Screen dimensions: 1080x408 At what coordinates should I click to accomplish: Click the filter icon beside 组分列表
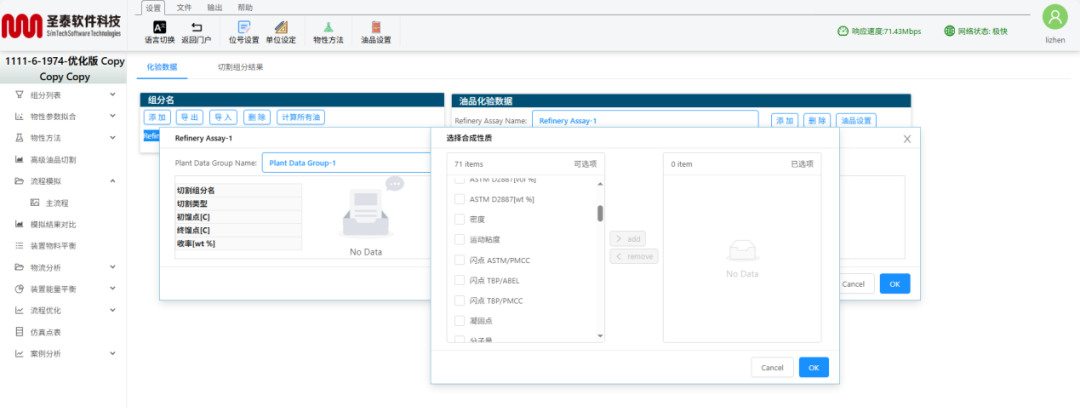[x=19, y=95]
